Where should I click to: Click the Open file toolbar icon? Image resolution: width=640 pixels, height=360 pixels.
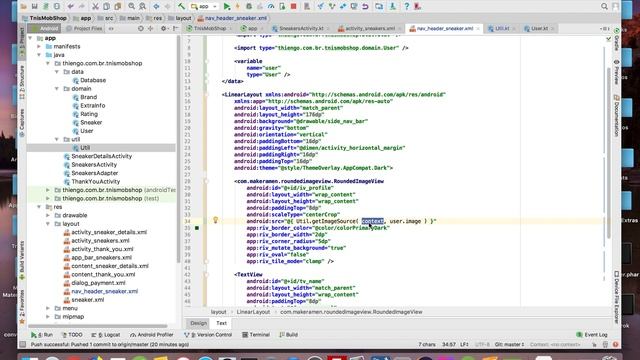click(x=24, y=7)
